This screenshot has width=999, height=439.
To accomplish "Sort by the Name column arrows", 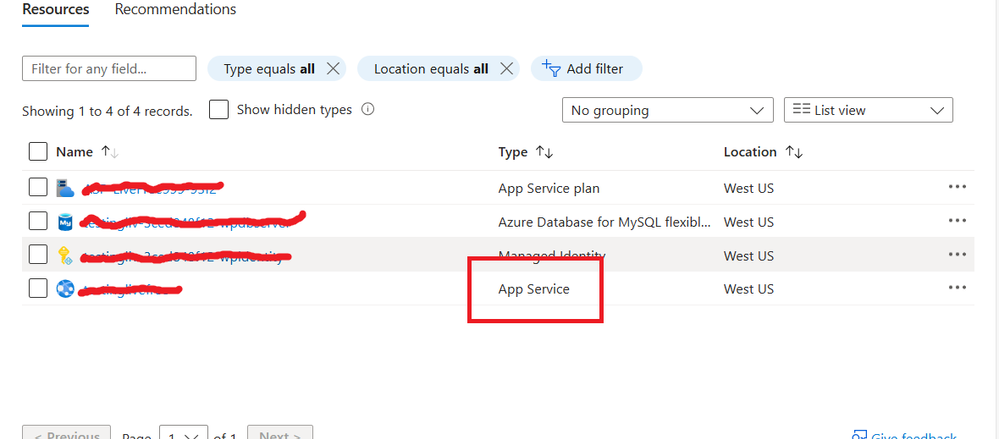I will [x=110, y=152].
